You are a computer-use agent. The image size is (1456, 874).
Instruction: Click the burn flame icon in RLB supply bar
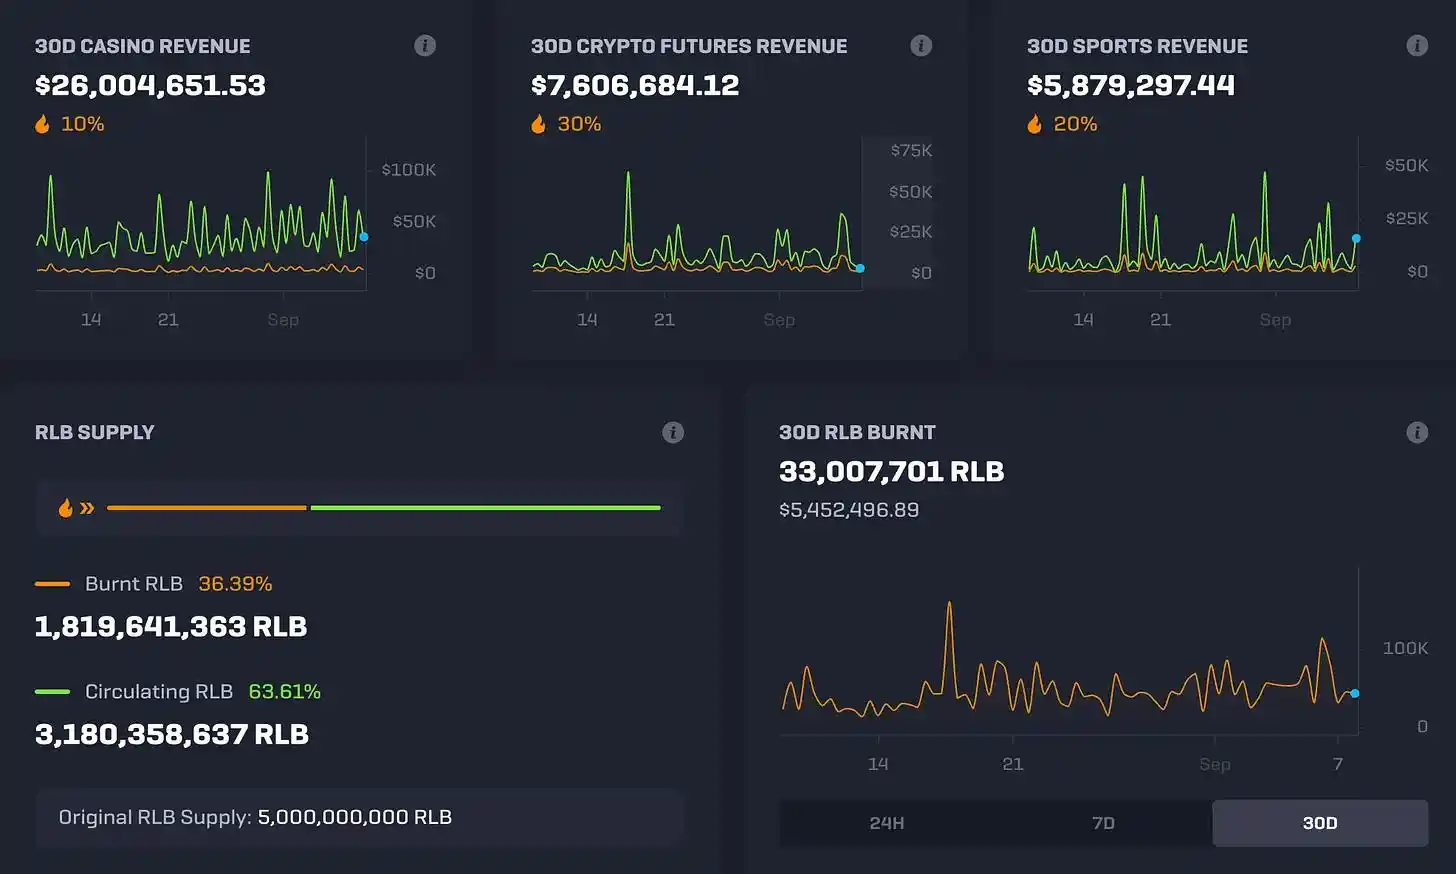(66, 508)
